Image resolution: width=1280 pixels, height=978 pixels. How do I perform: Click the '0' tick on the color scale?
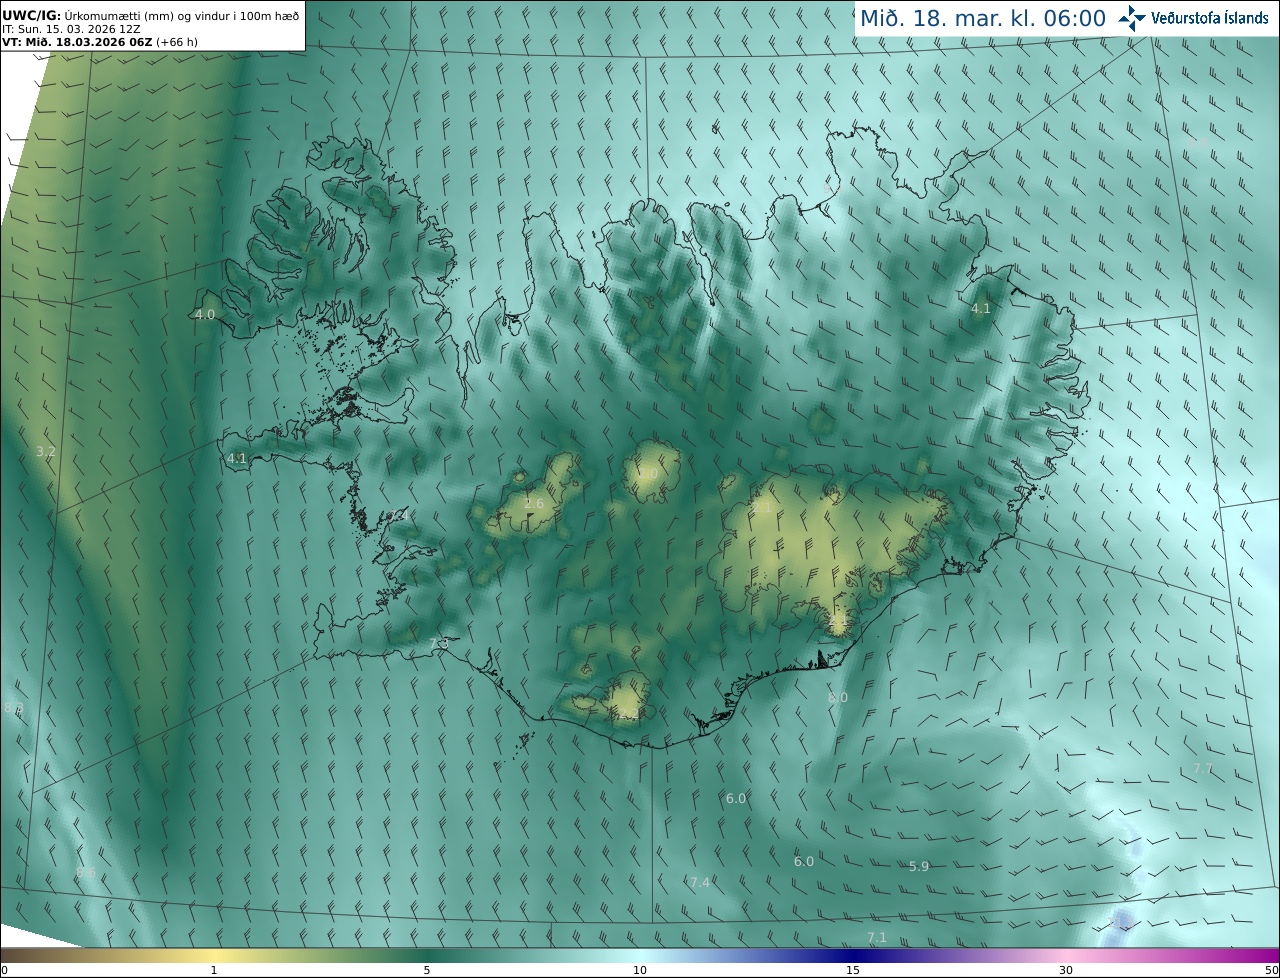(x=3, y=970)
